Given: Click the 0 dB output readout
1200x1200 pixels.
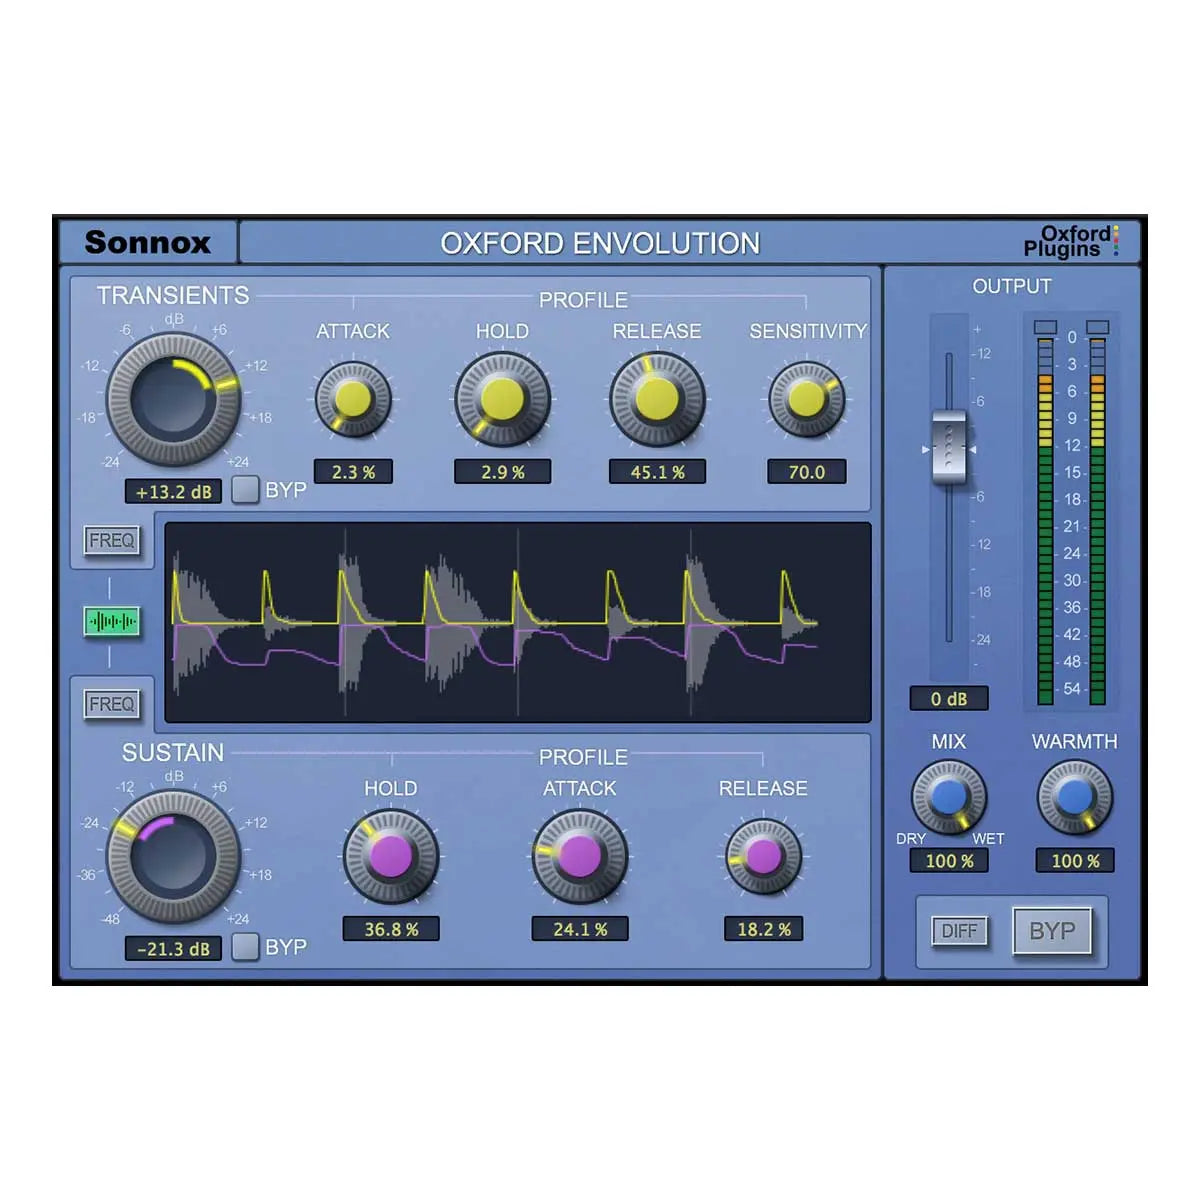Looking at the screenshot, I should tap(948, 698).
